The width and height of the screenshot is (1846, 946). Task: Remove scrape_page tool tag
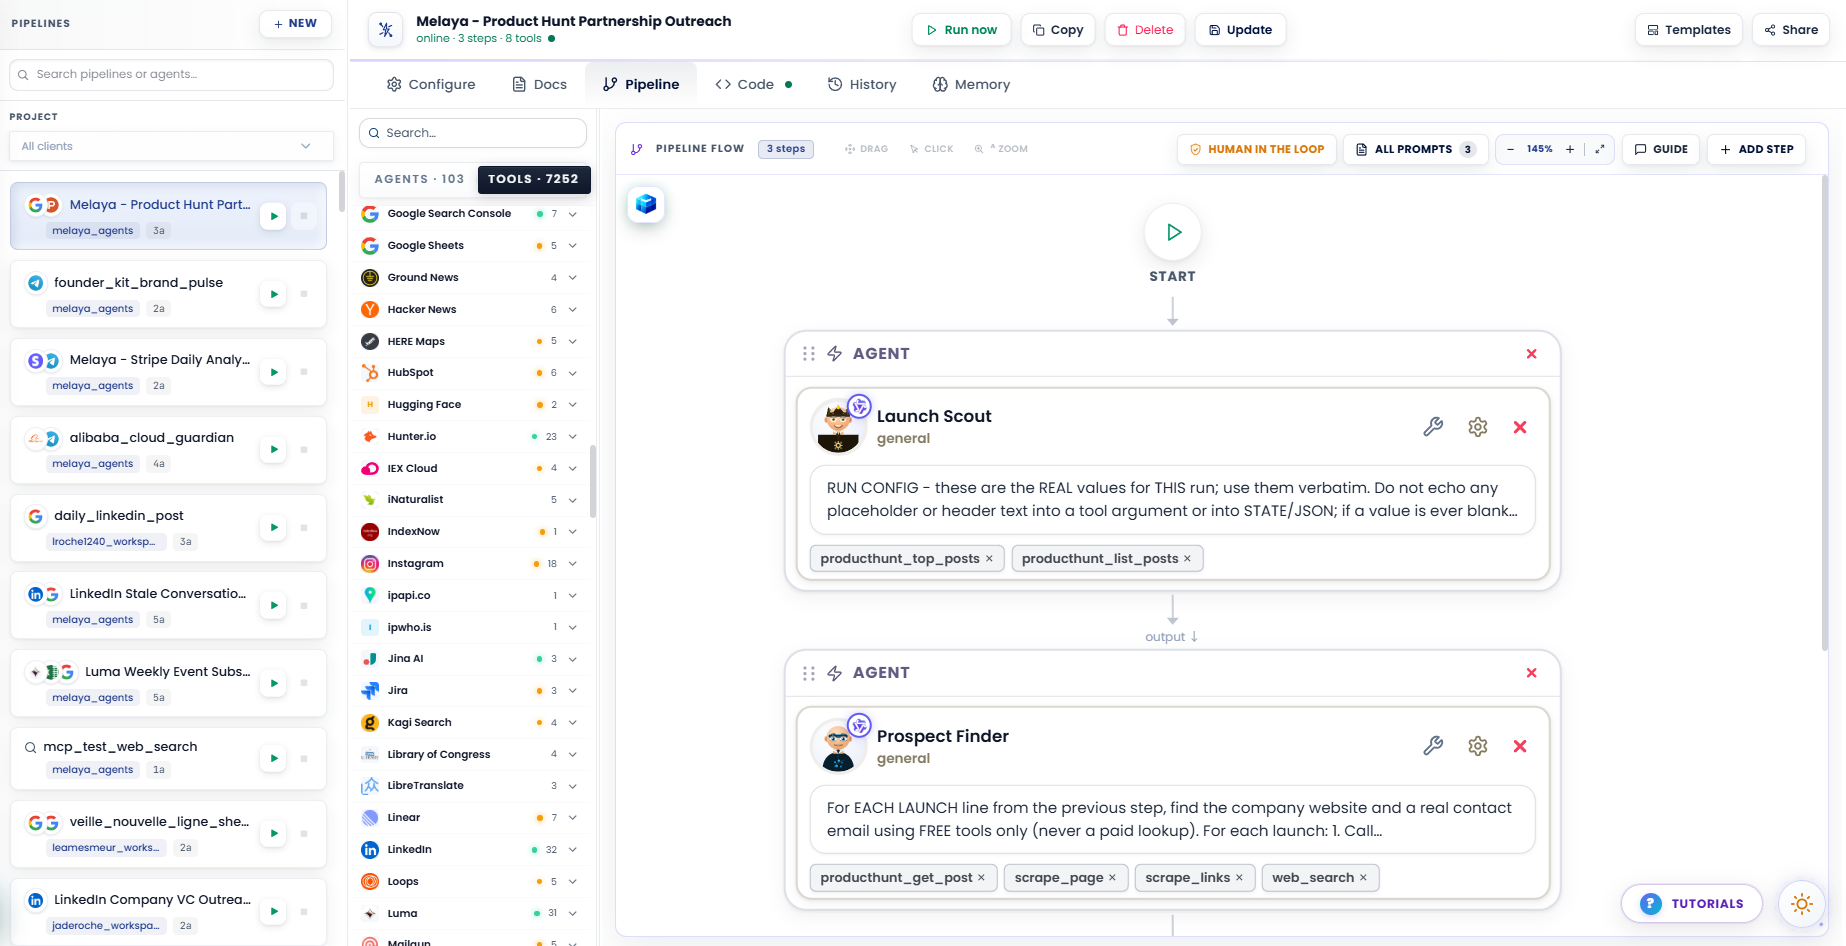[x=1112, y=878]
